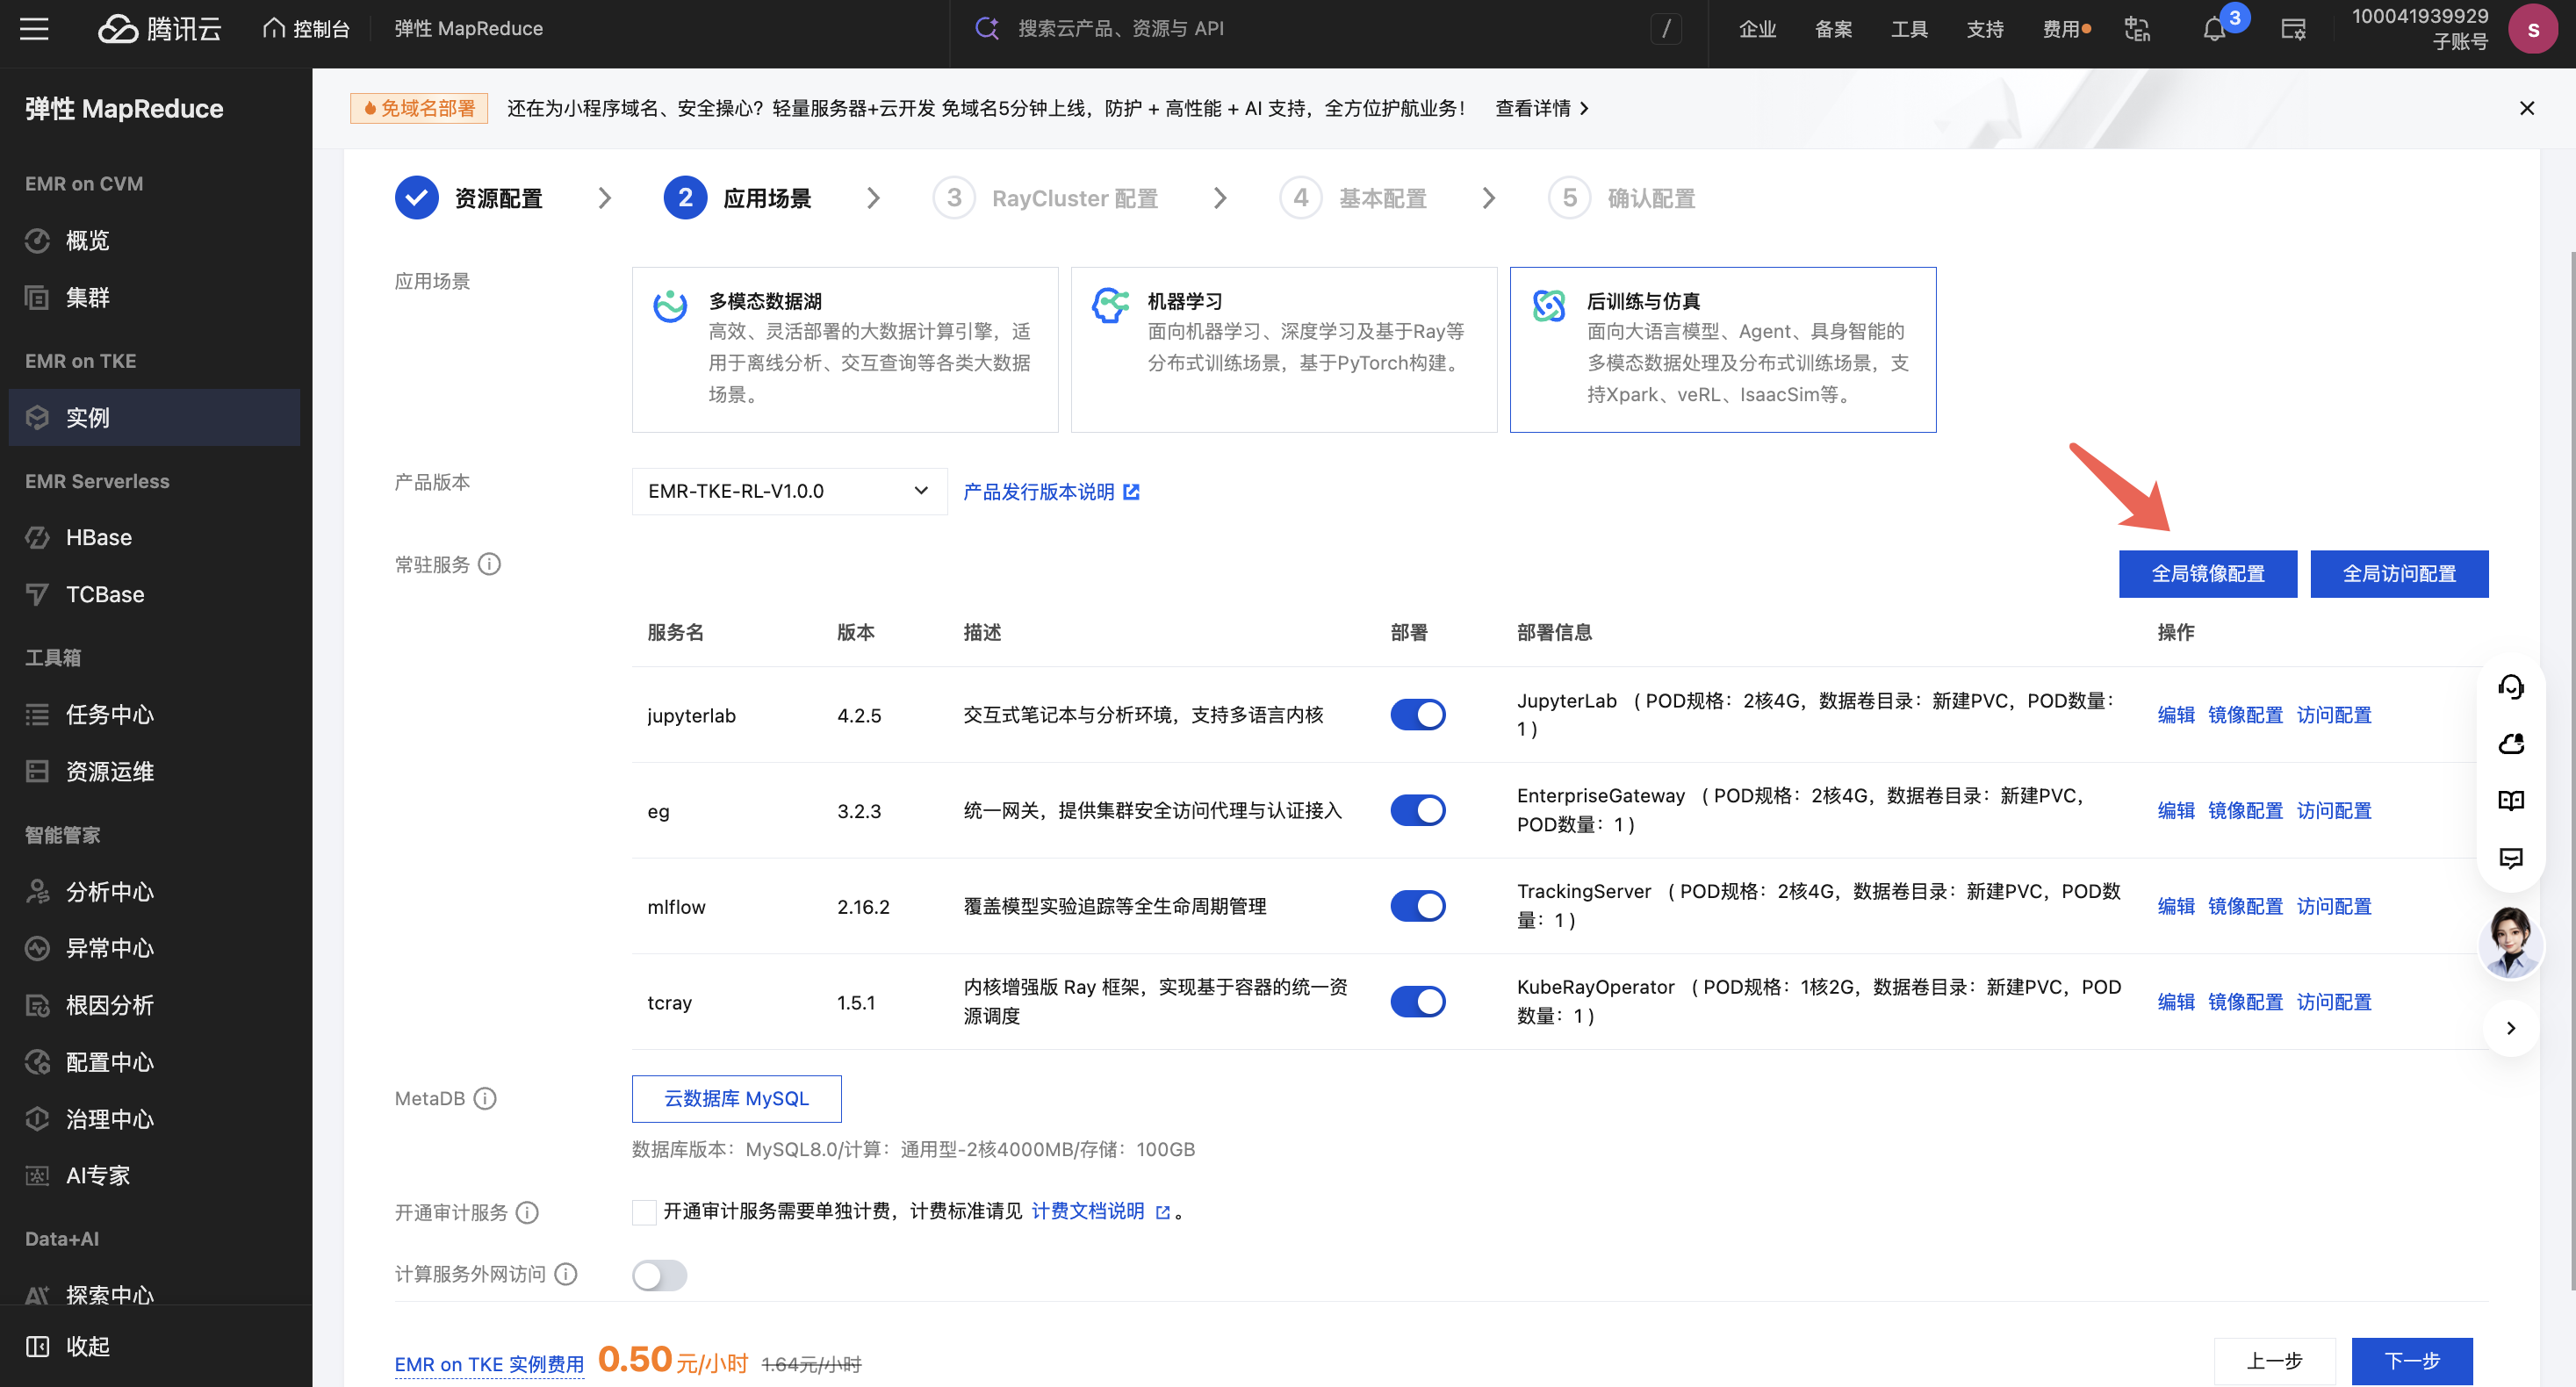The image size is (2576, 1387).
Task: Open 访问配置 for mlflow
Action: click(2334, 906)
